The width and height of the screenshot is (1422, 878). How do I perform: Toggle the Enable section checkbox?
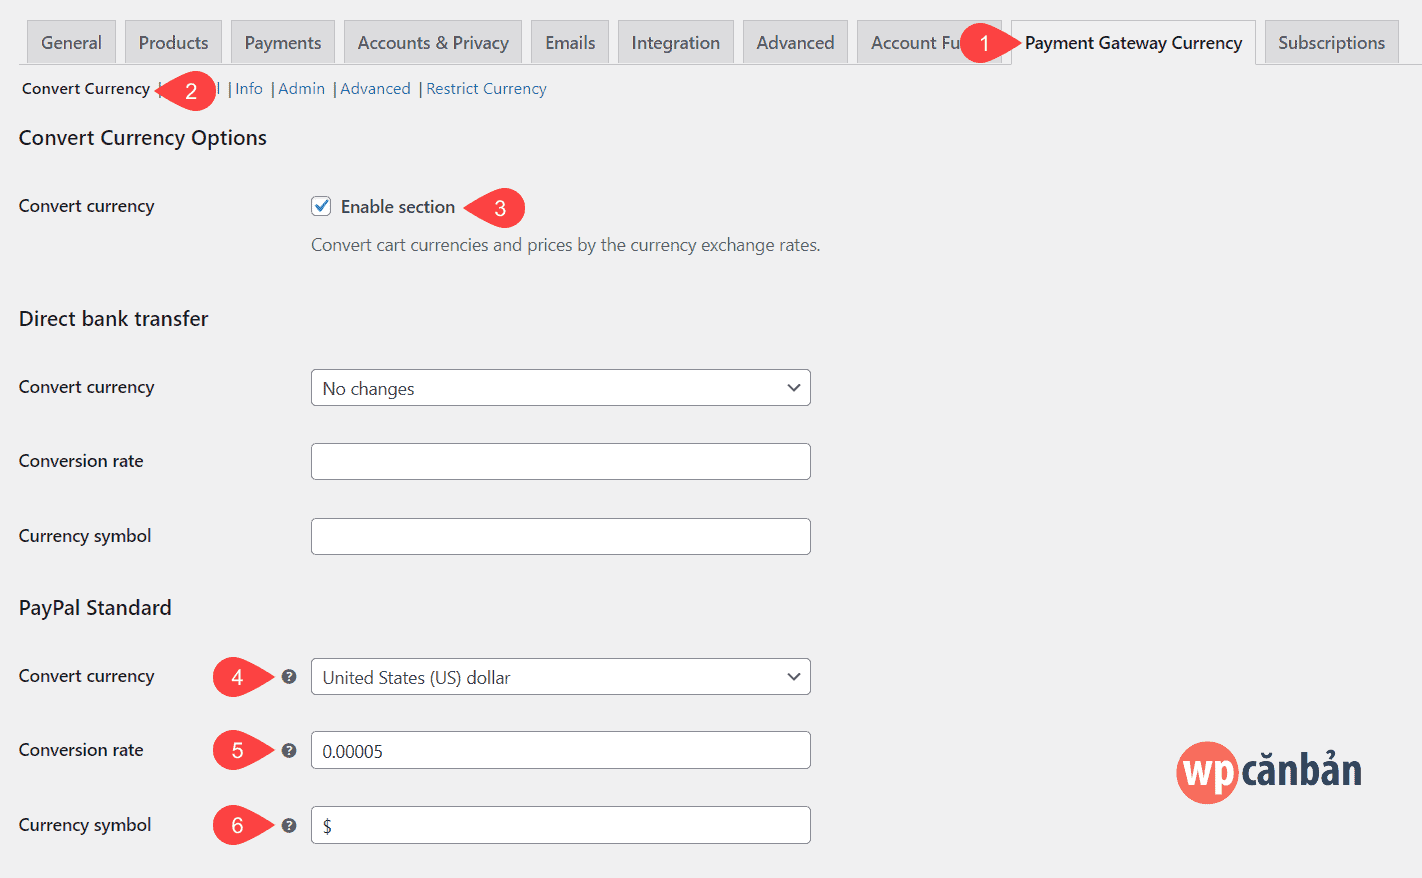[321, 206]
